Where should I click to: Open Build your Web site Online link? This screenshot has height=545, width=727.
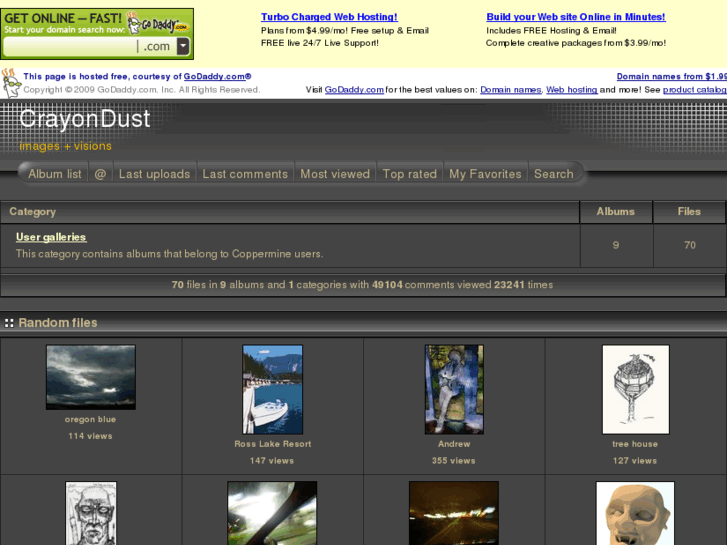click(x=576, y=17)
